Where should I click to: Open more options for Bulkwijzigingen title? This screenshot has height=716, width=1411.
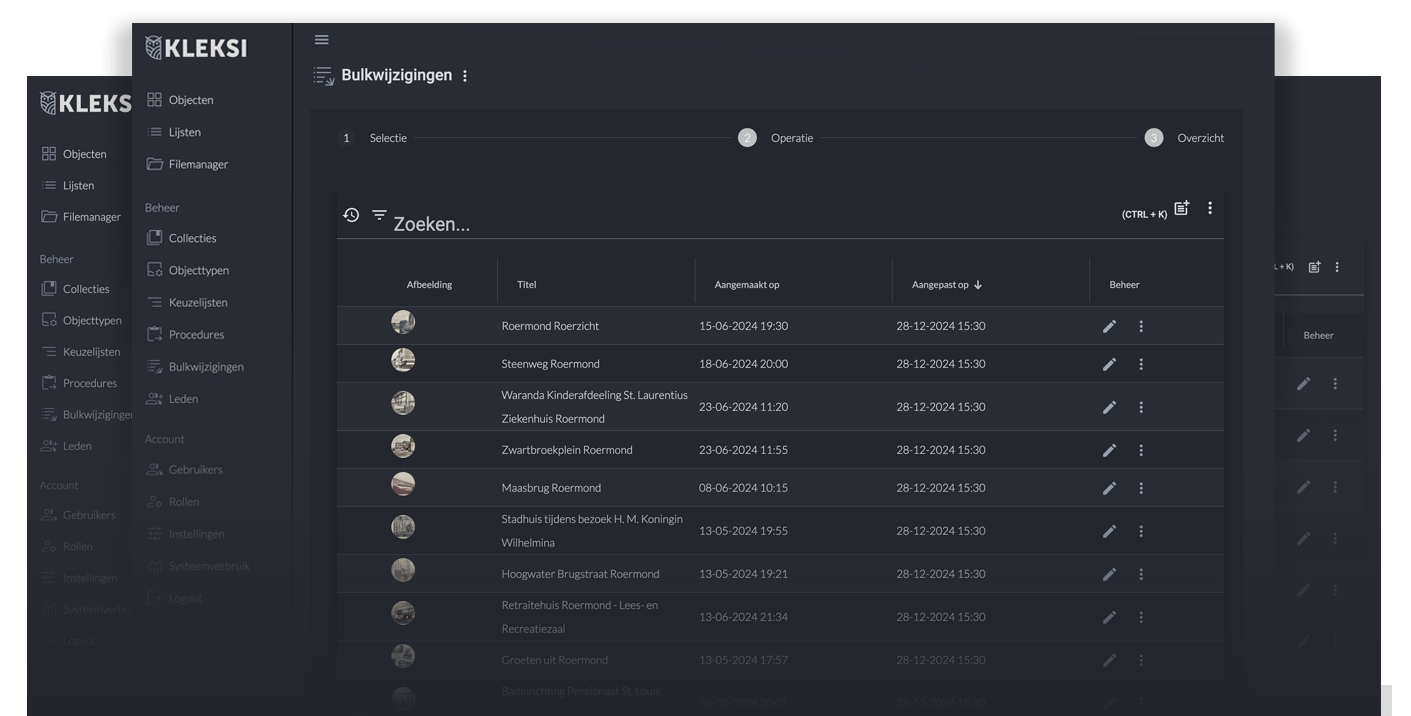tap(465, 76)
